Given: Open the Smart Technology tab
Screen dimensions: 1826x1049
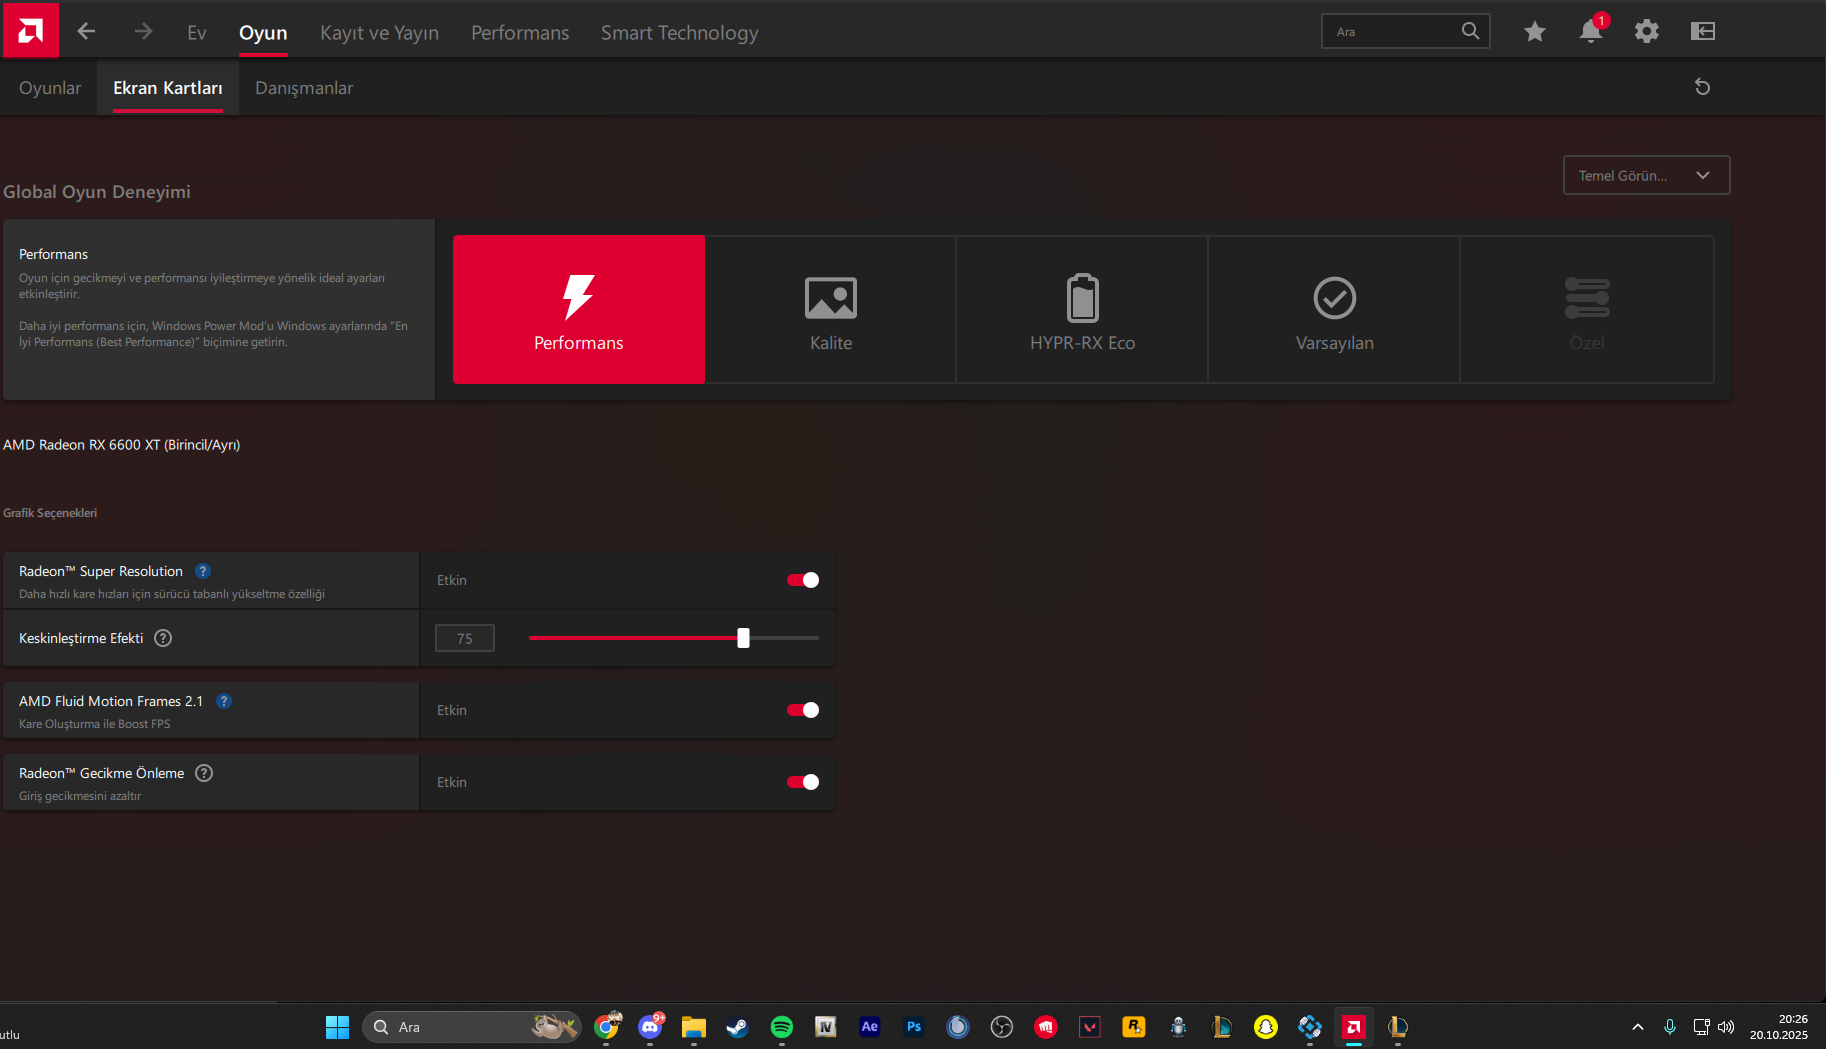Looking at the screenshot, I should coord(680,32).
